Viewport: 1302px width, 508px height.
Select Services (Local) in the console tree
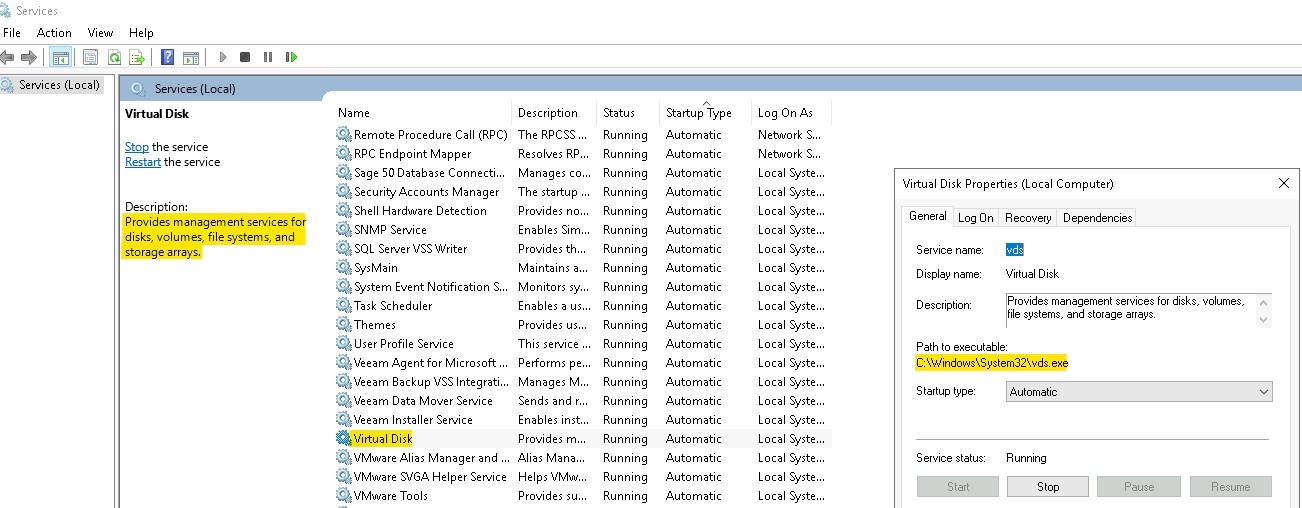59,85
